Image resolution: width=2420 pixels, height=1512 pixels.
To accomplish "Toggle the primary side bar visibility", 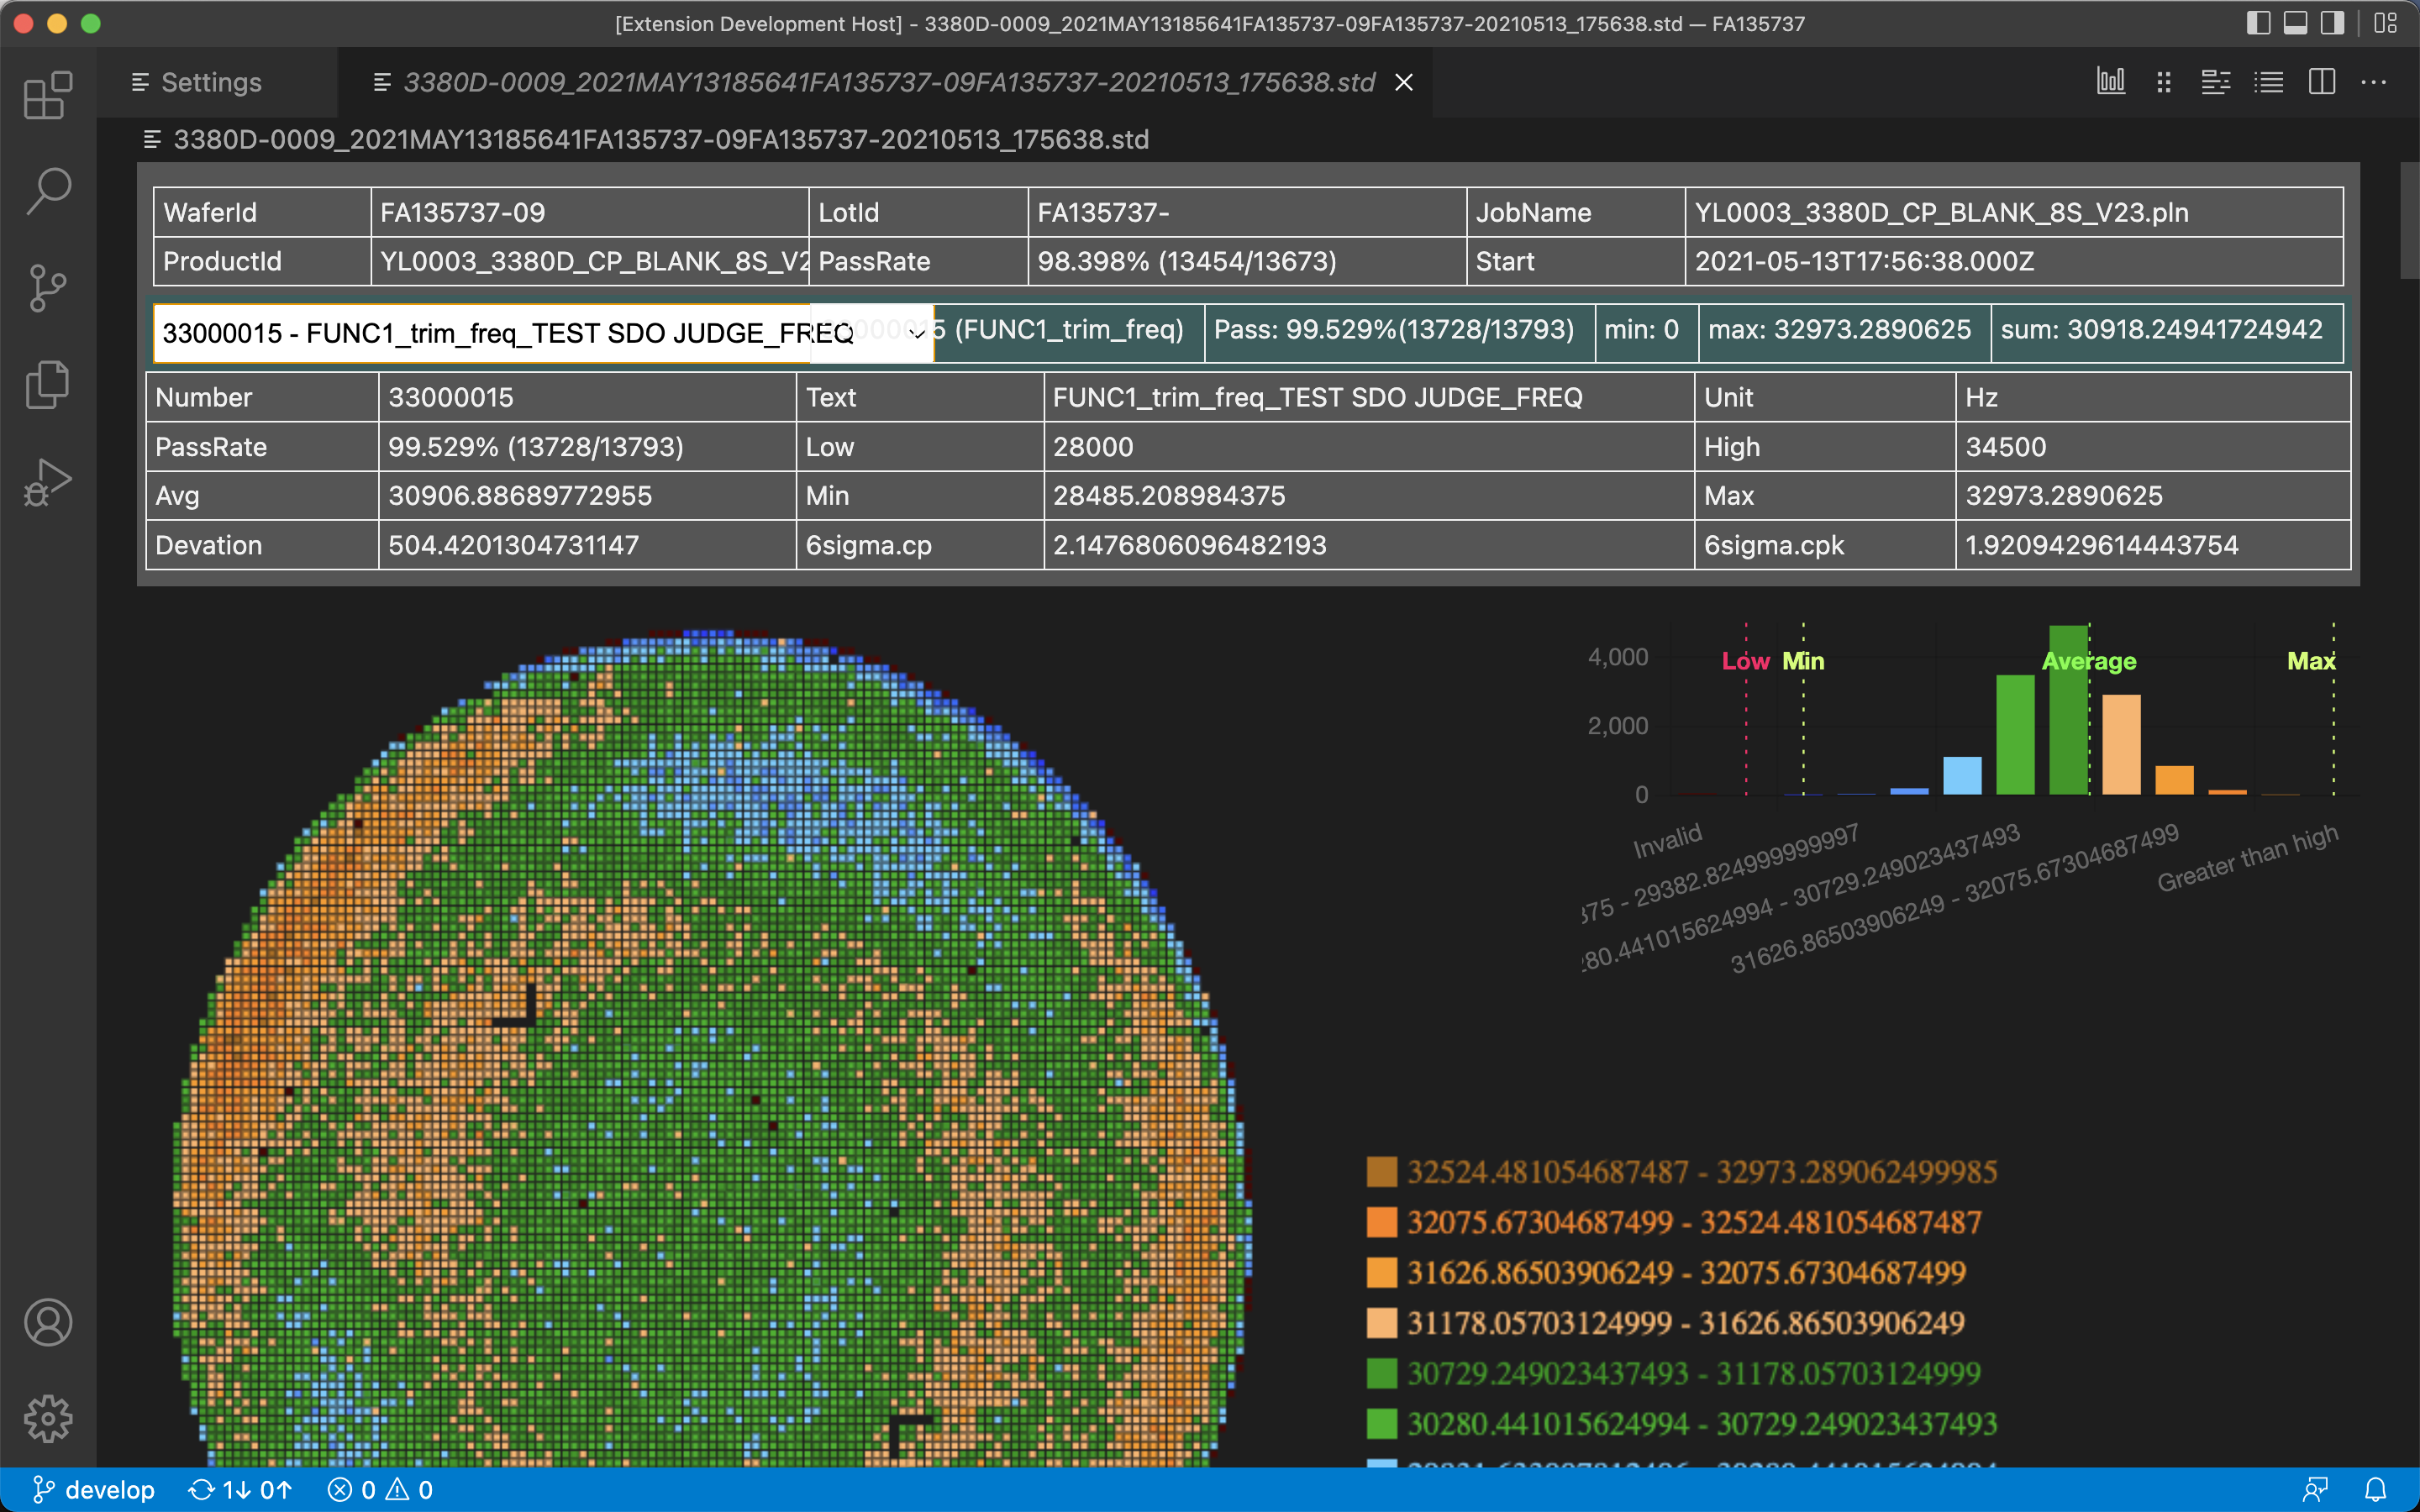I will (2258, 23).
